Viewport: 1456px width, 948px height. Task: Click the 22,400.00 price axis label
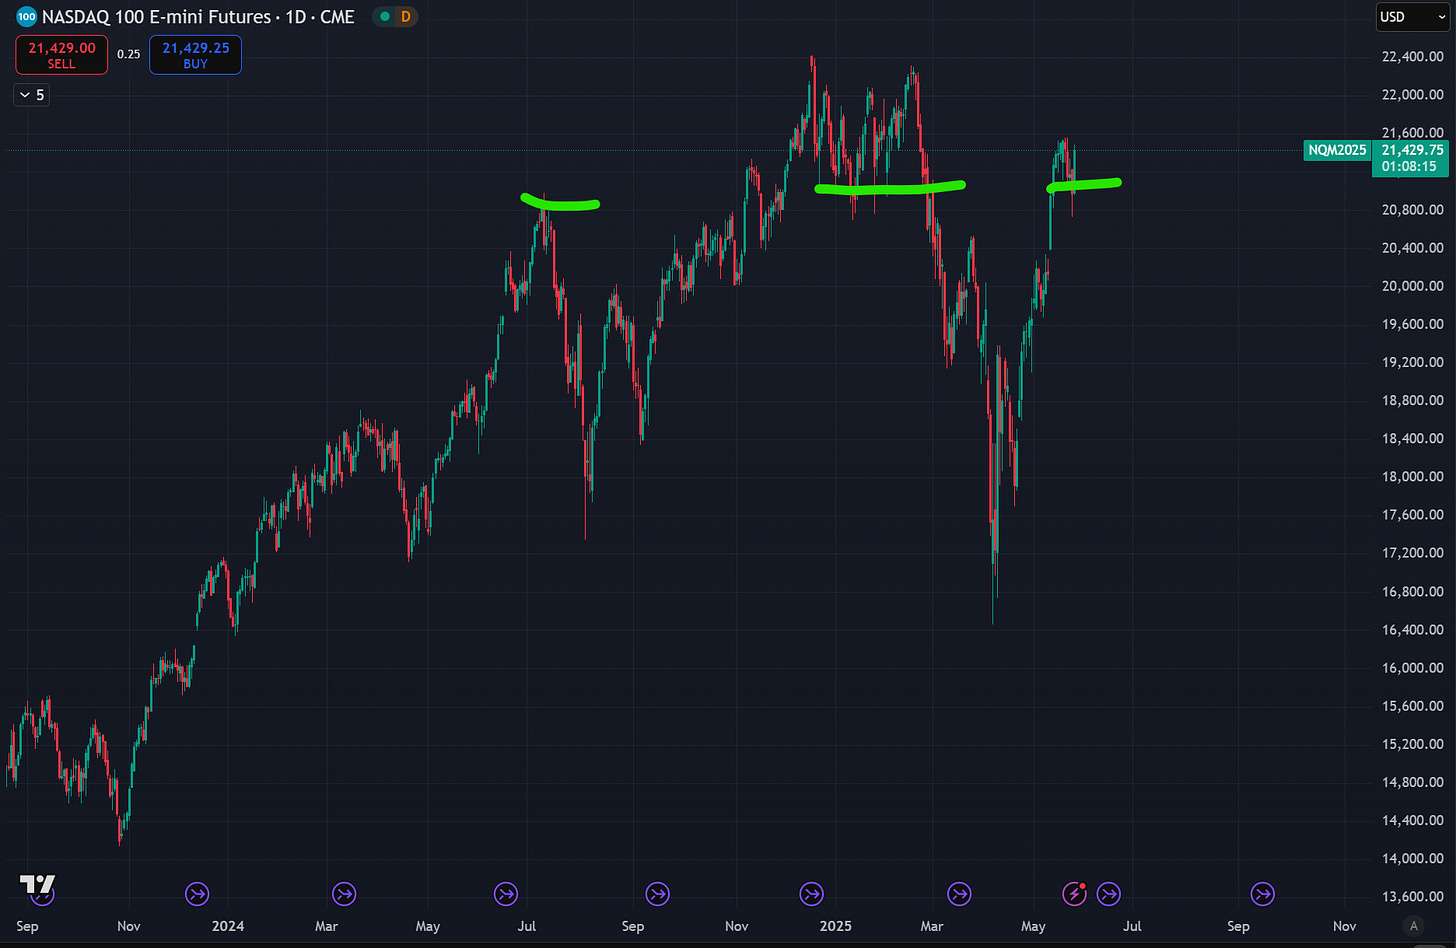click(x=1412, y=57)
